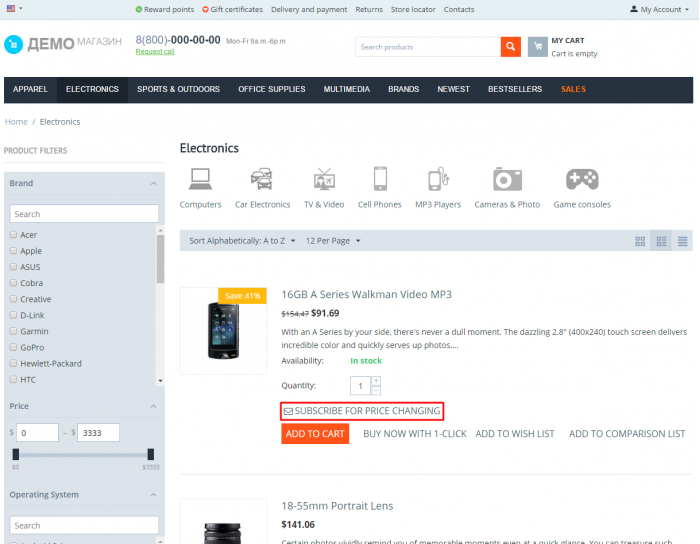The width and height of the screenshot is (700, 544).
Task: Click the Walkman product thumbnail
Action: point(223,331)
